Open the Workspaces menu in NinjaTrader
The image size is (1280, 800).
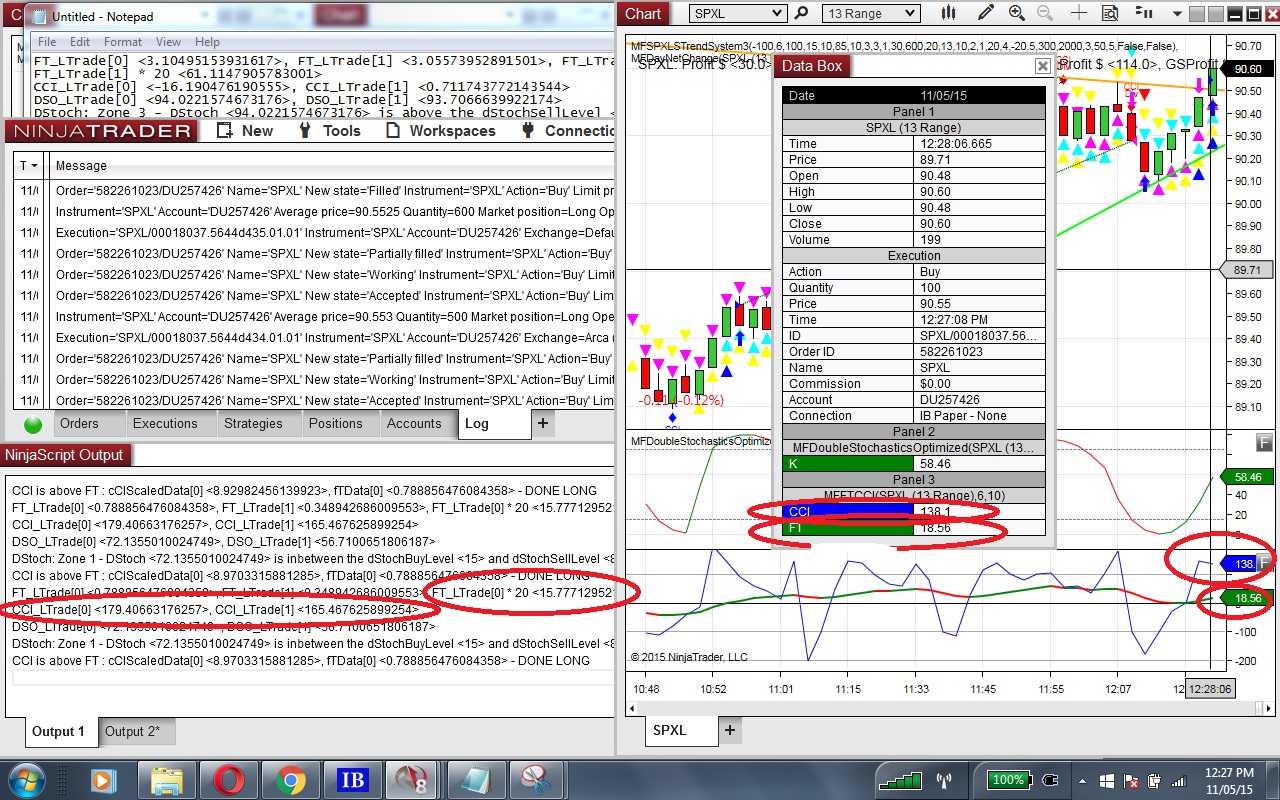(441, 131)
